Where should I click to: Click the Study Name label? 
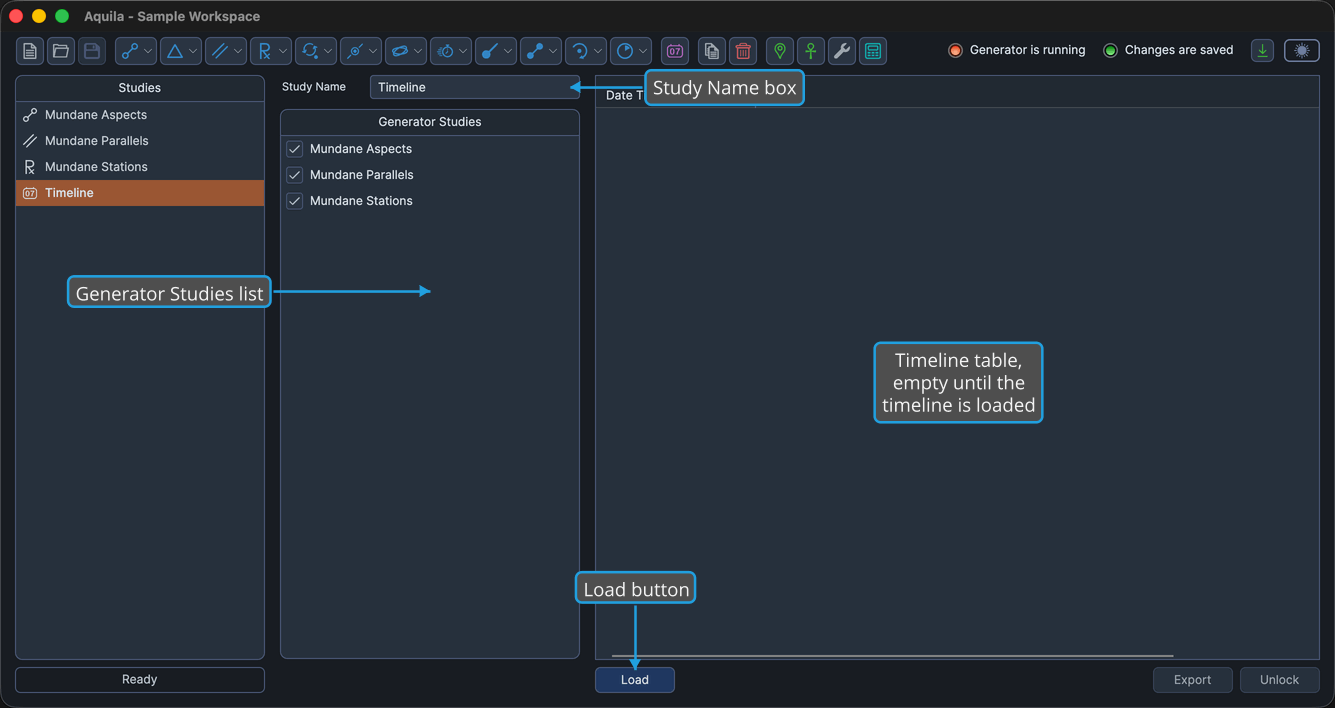click(x=314, y=87)
